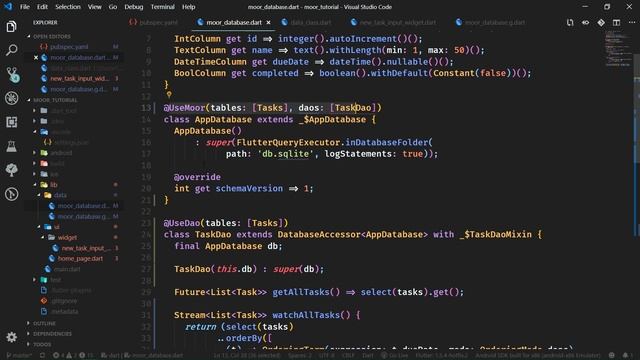Viewport: 640px width, 360px height.
Task: Open the Test flask view
Action: pos(11,146)
